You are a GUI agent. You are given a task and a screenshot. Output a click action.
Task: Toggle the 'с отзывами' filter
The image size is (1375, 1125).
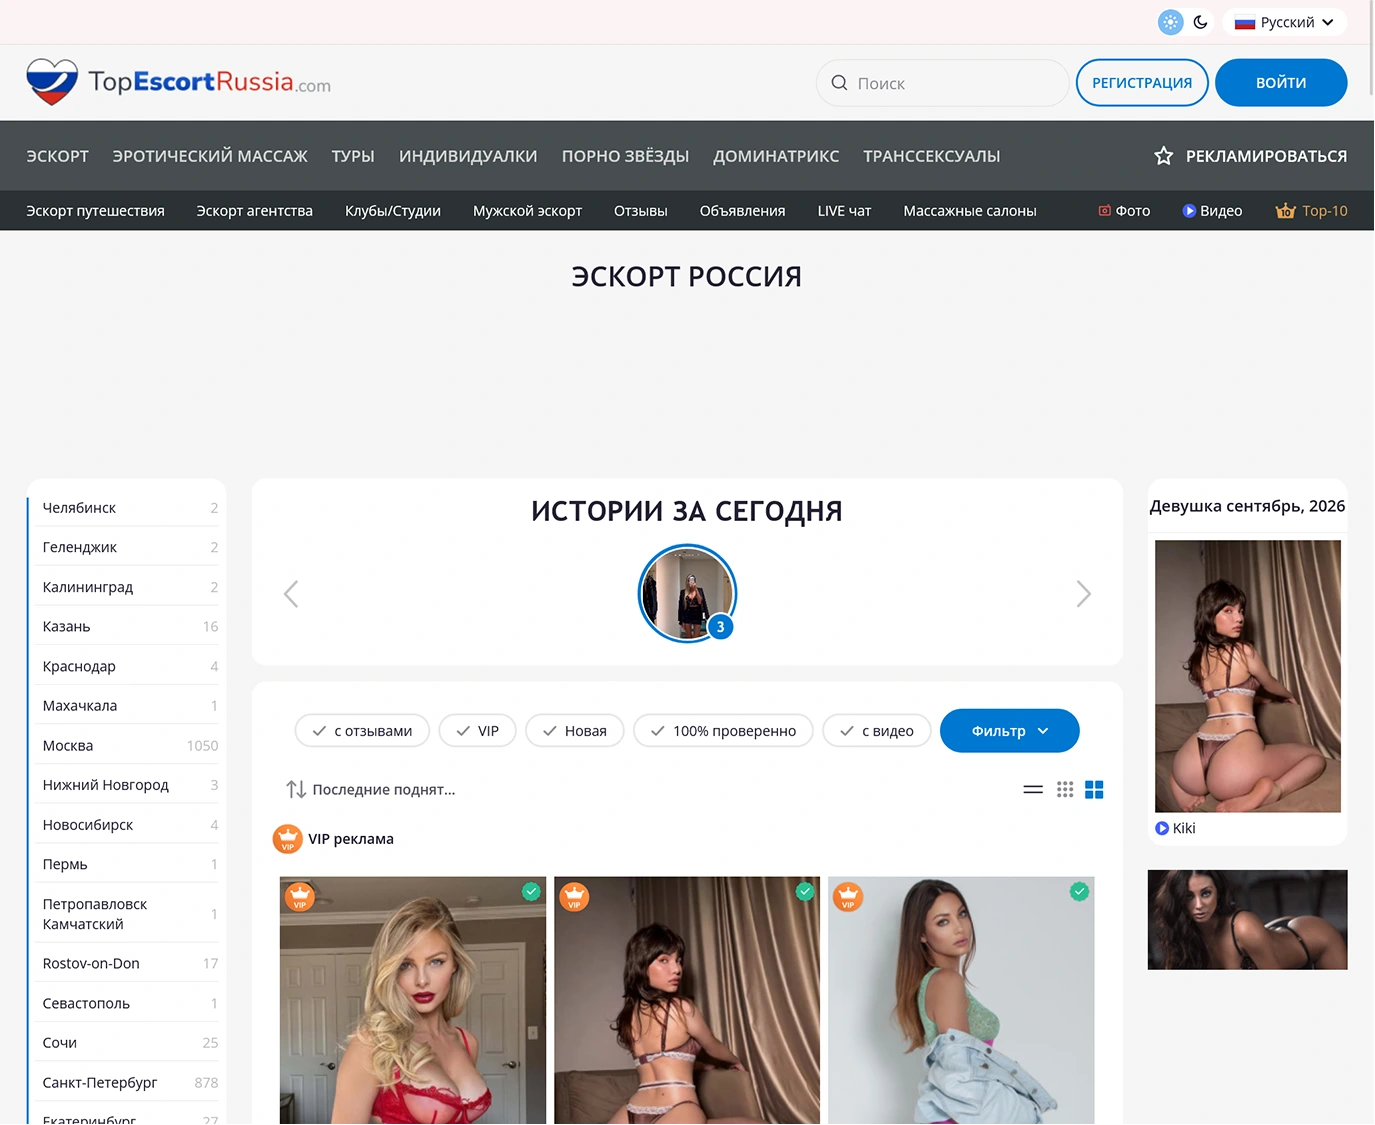(362, 731)
